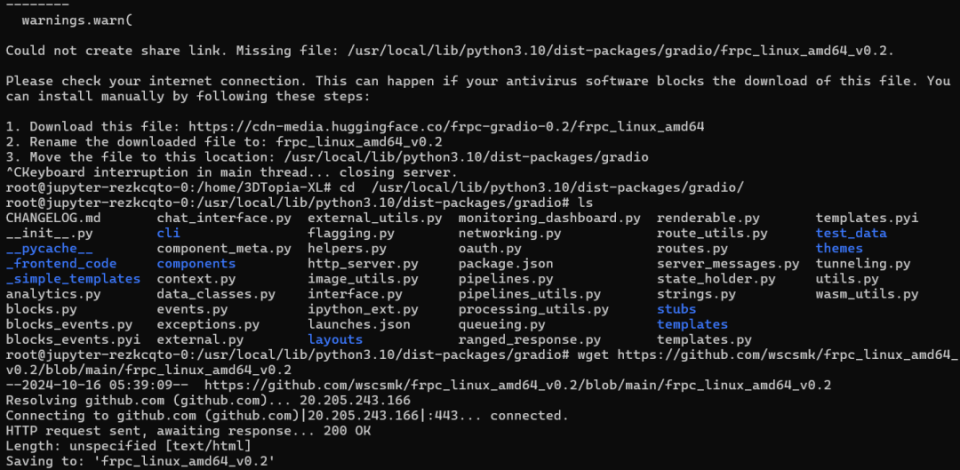Select the _frontend_code directory
Image resolution: width=960 pixels, height=470 pixels.
pos(60,264)
